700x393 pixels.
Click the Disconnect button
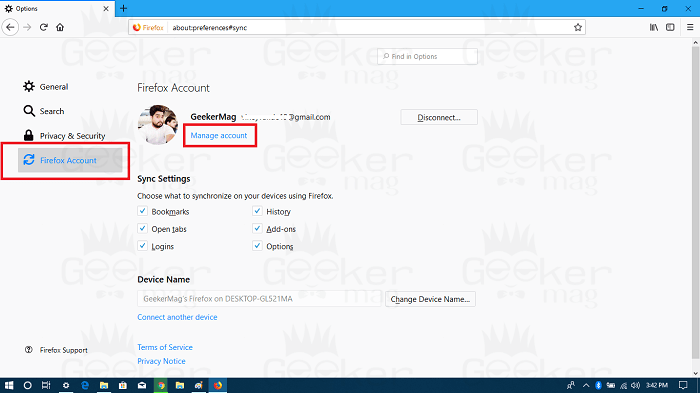[x=439, y=117]
